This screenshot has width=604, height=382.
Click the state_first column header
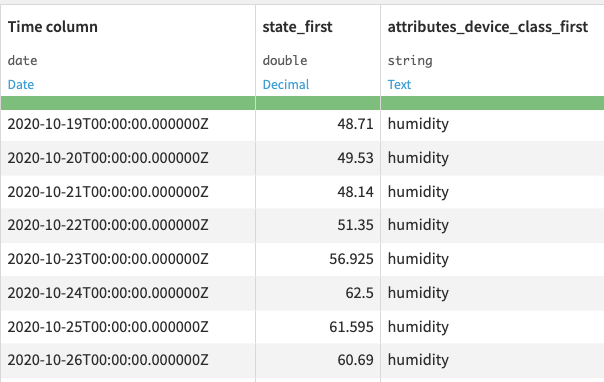click(x=297, y=27)
